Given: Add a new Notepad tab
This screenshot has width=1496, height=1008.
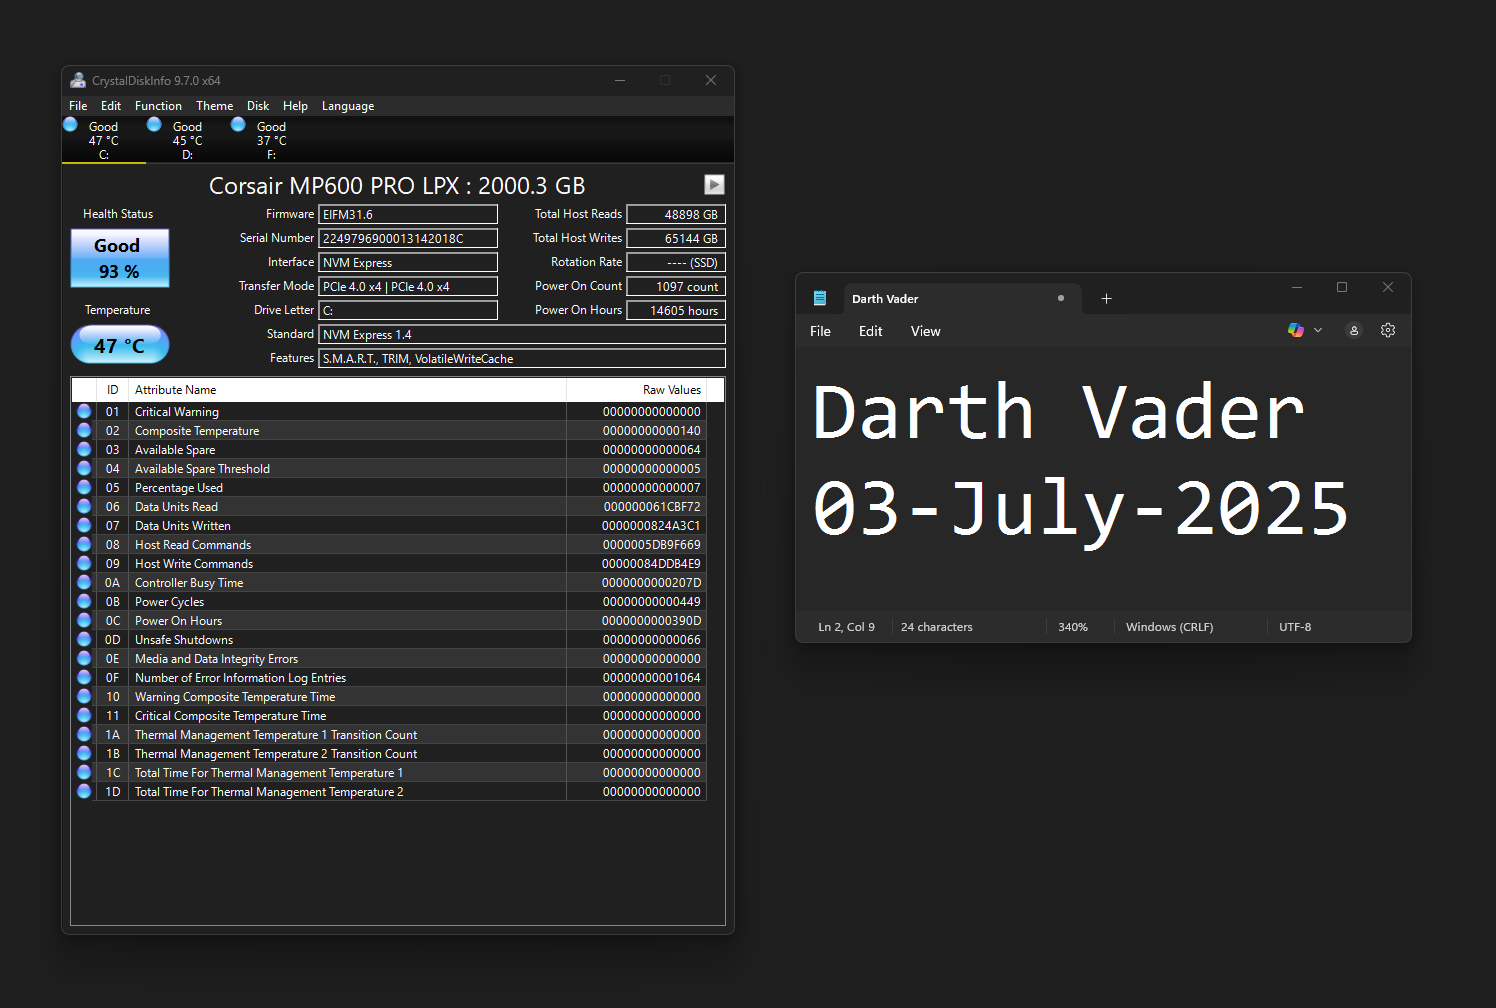Looking at the screenshot, I should pos(1106,299).
